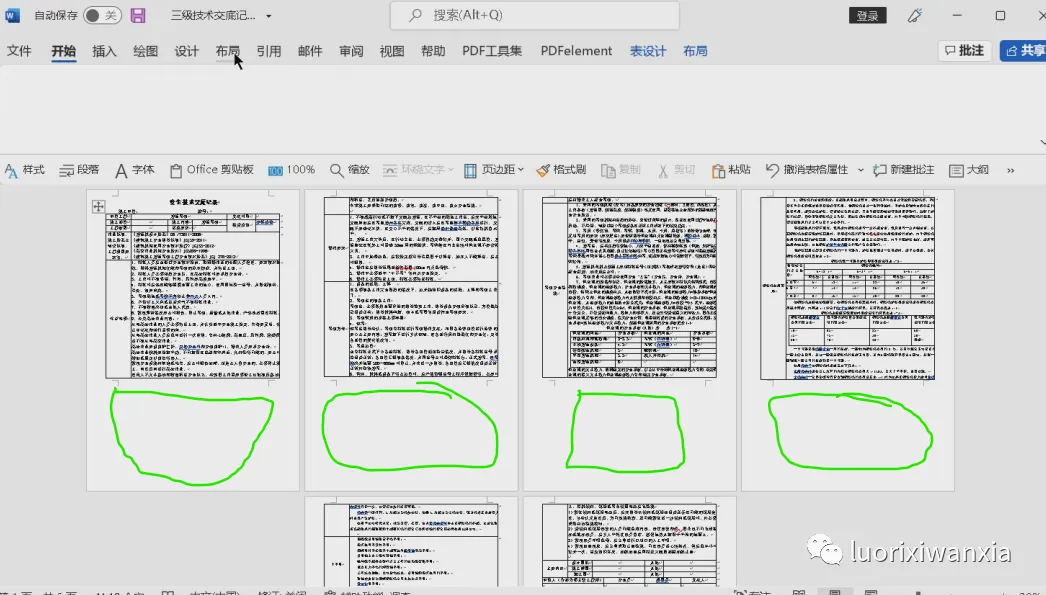Open the 字体 font settings
This screenshot has height=595, width=1046.
134,170
